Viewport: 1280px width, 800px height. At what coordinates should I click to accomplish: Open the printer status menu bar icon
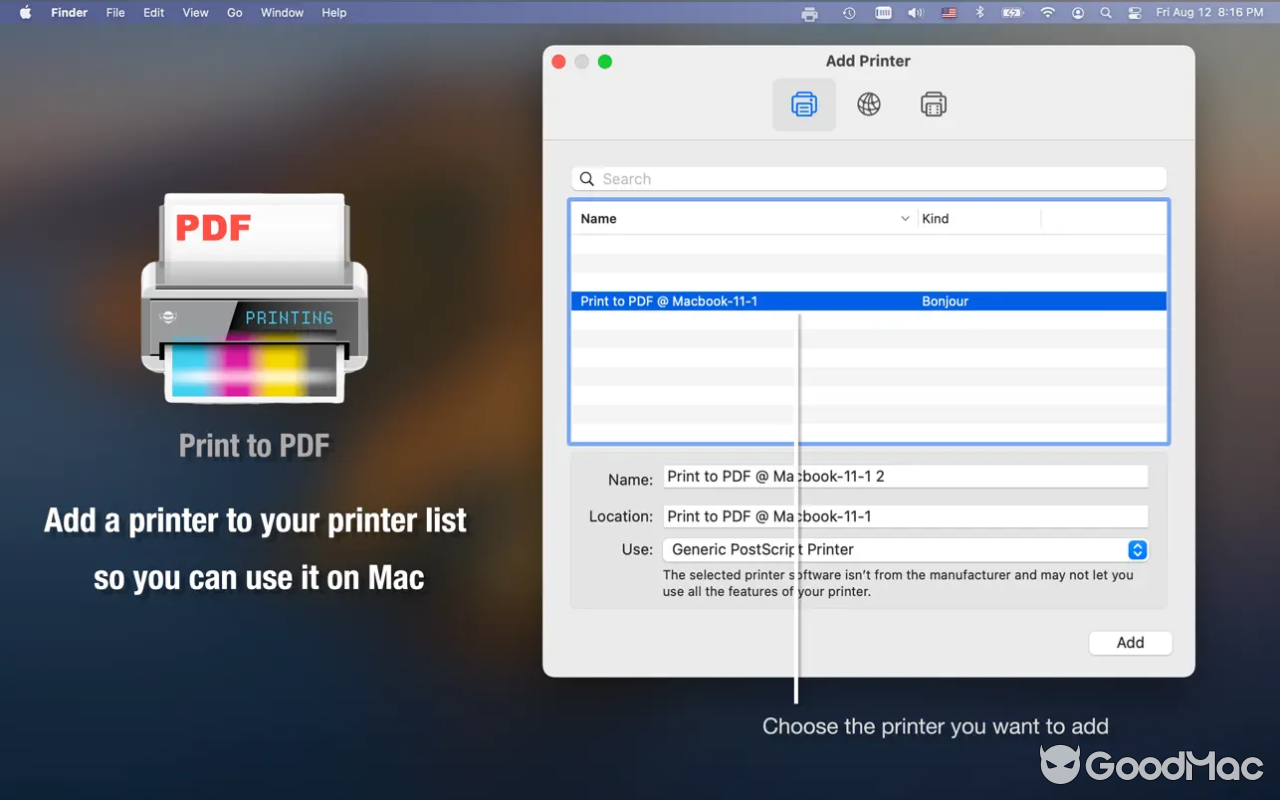point(809,13)
